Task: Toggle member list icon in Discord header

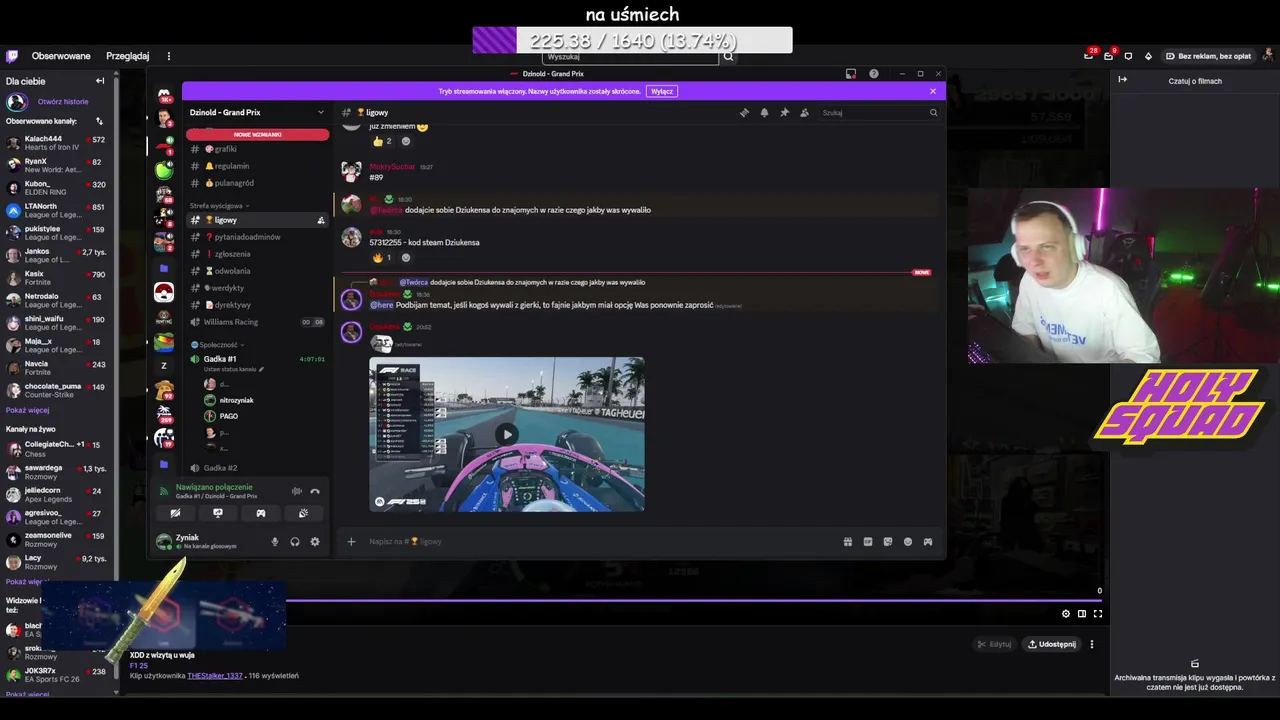Action: [804, 113]
